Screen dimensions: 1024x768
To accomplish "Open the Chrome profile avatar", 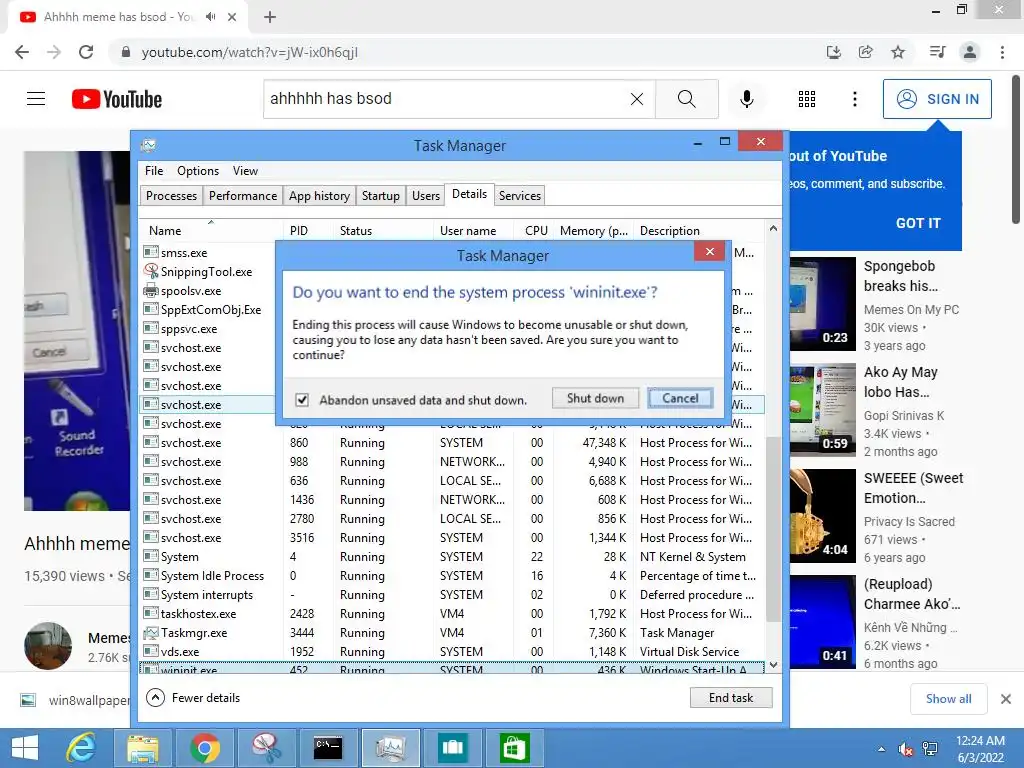I will tap(970, 52).
